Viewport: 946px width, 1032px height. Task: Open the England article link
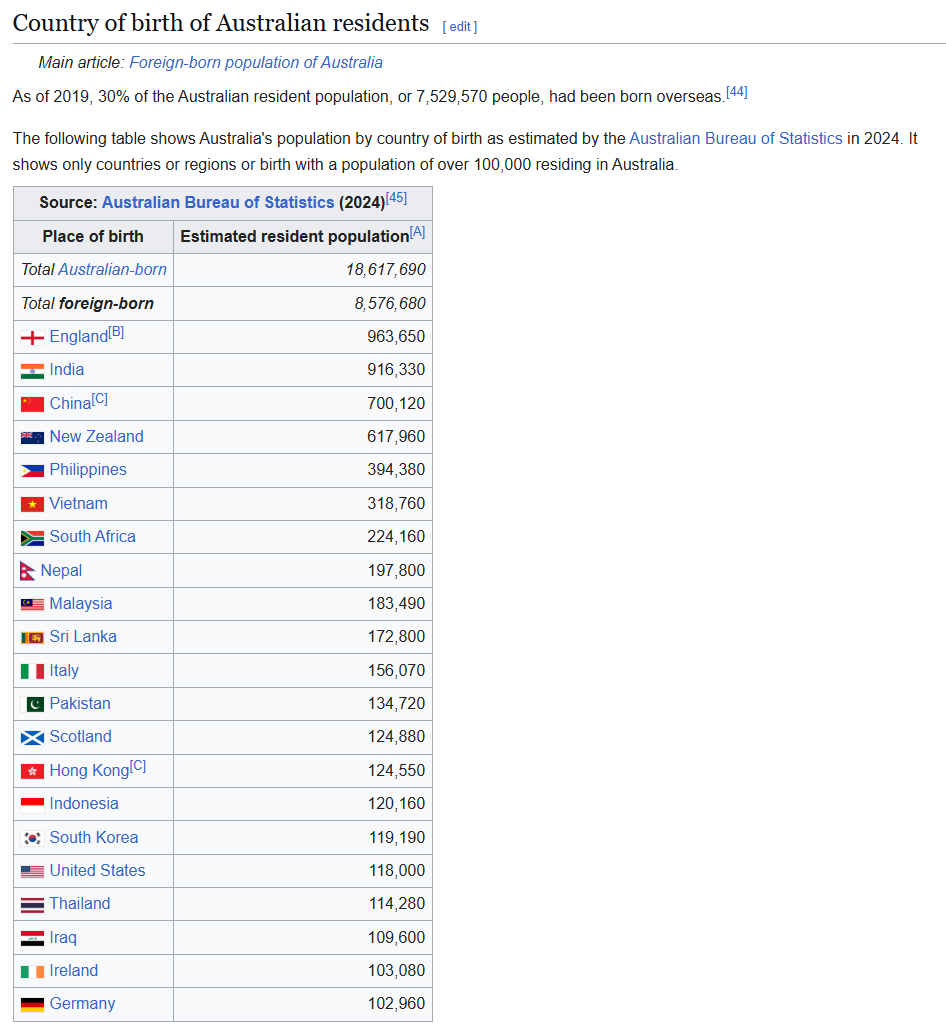tap(78, 336)
